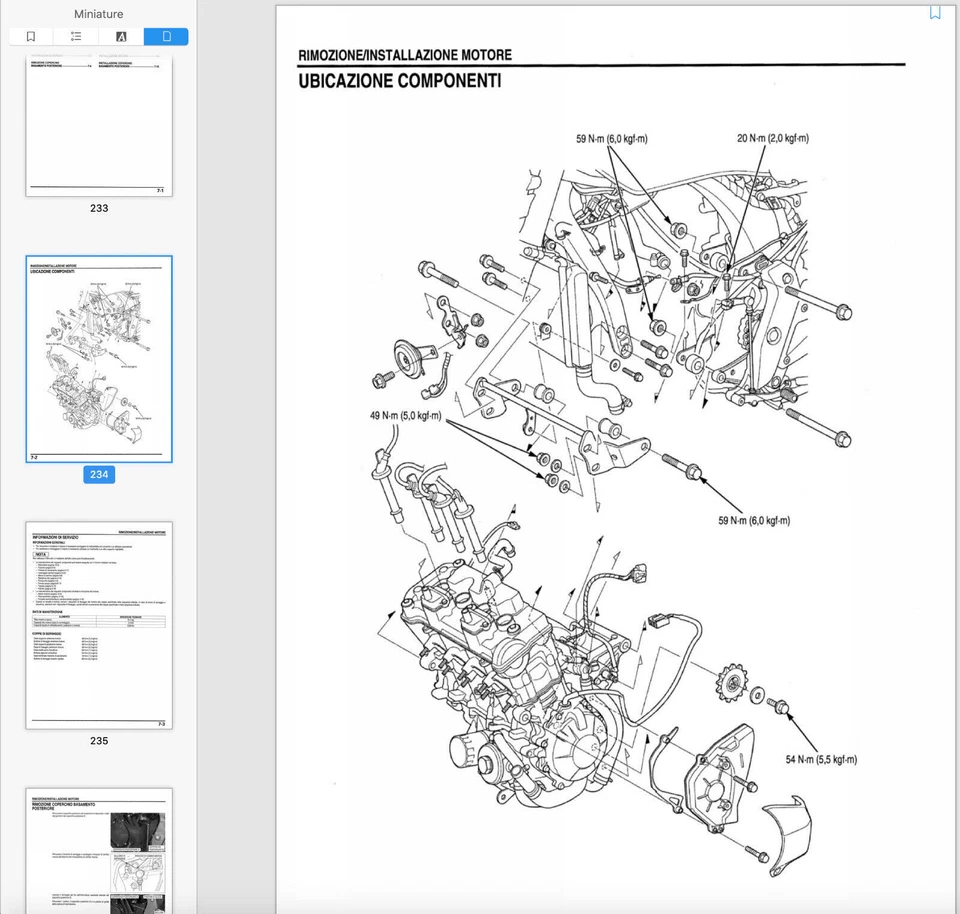Open the Bookmarks view in the sidebar

pos(29,36)
